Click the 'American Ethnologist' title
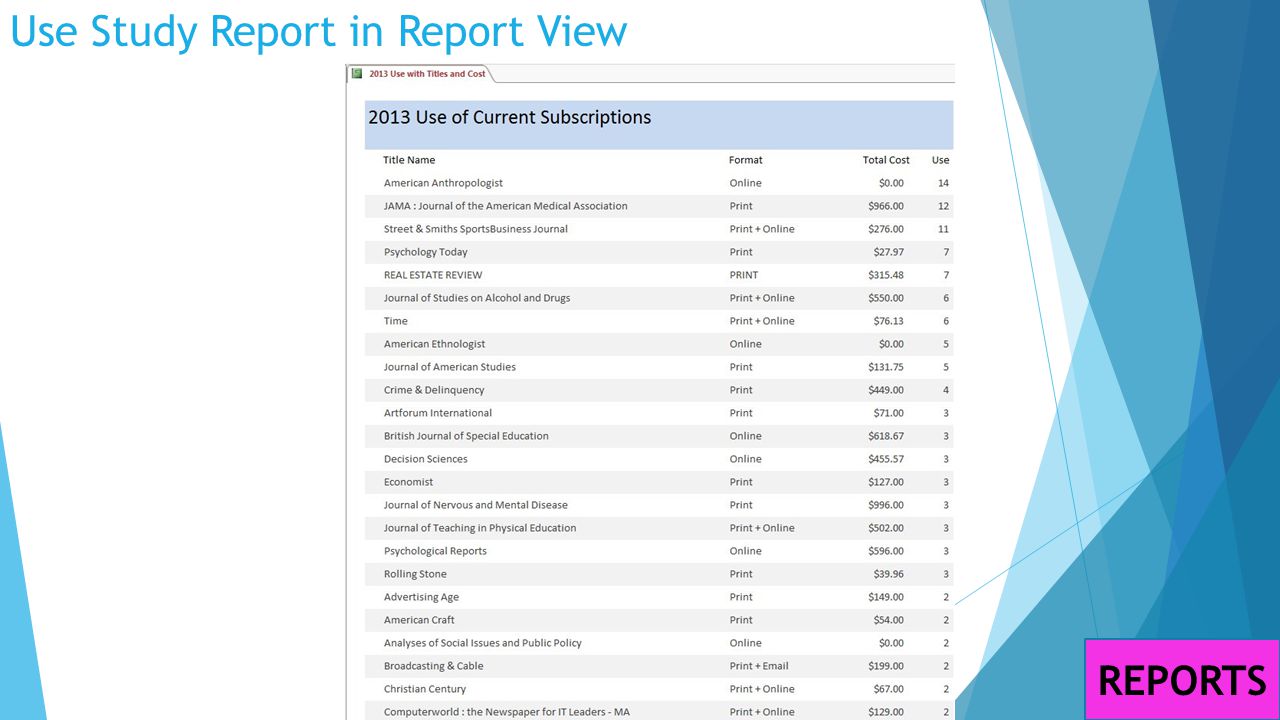Screen dimensions: 1280x720 pos(435,344)
